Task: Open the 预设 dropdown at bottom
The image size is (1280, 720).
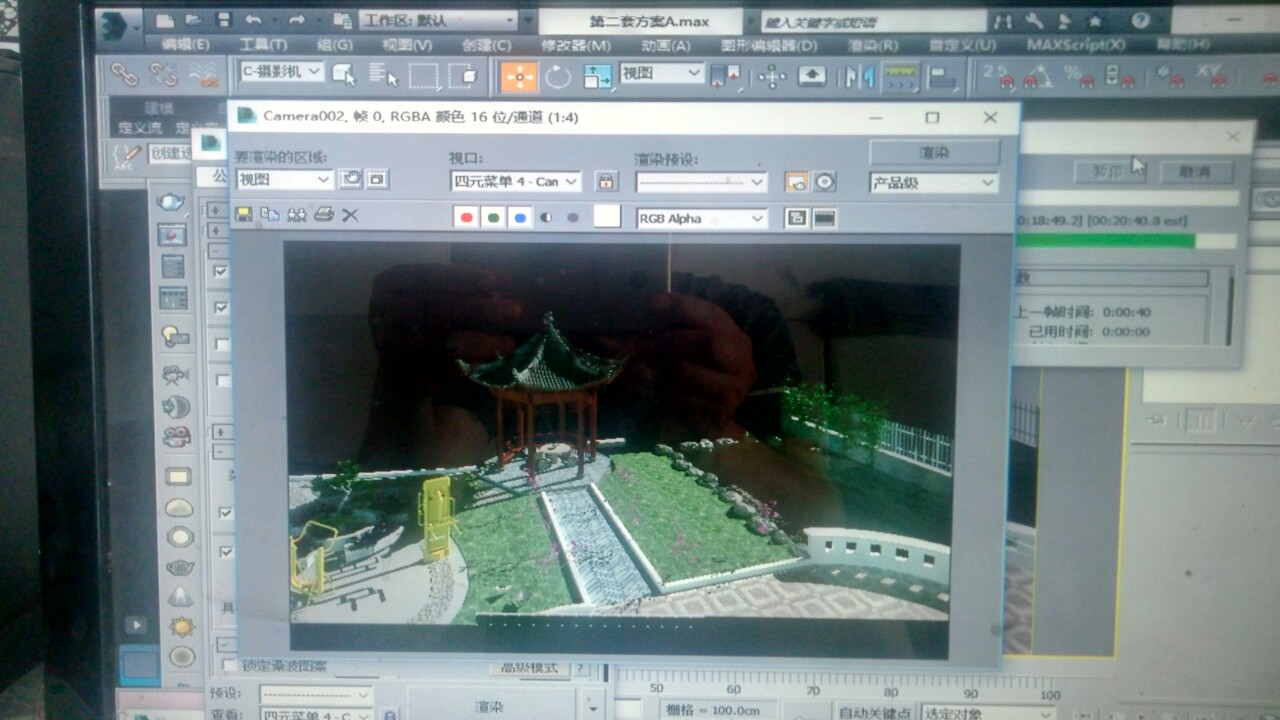Action: (316, 694)
